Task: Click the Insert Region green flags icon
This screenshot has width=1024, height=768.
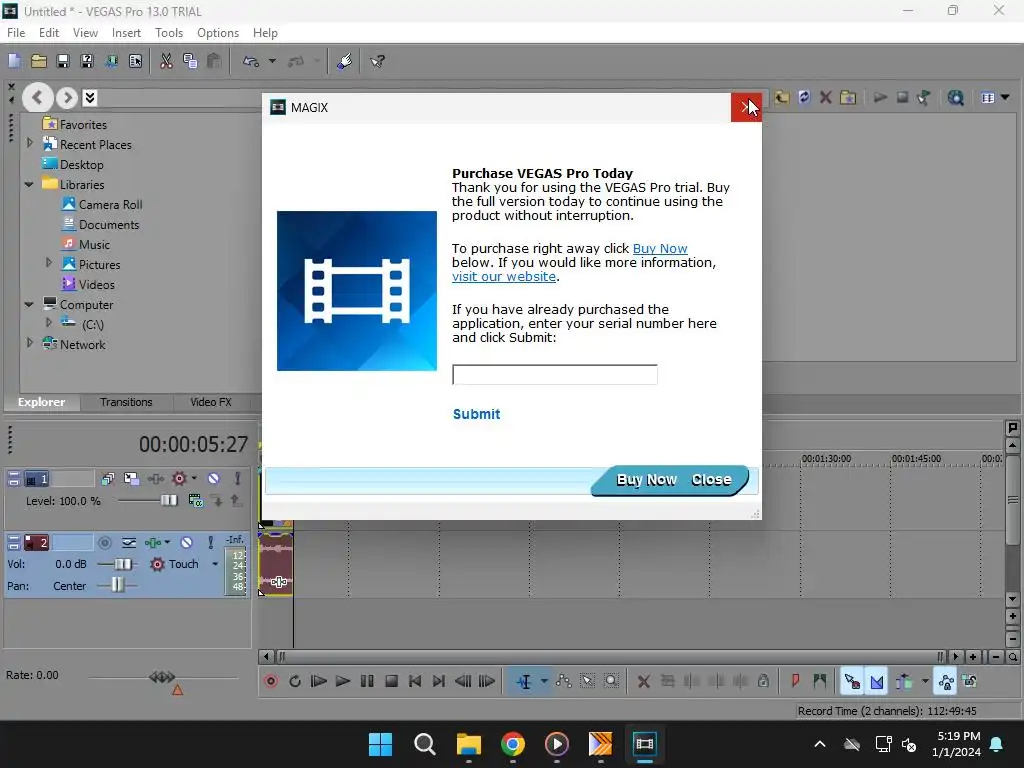Action: [x=820, y=681]
